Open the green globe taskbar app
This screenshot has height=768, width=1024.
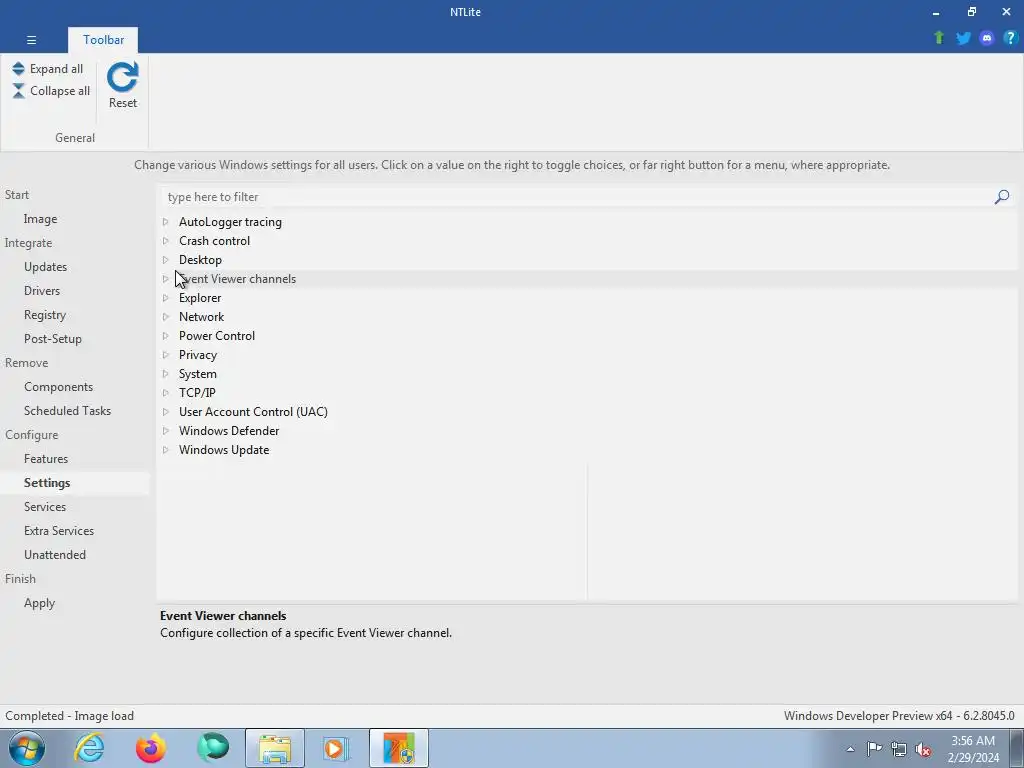[213, 748]
